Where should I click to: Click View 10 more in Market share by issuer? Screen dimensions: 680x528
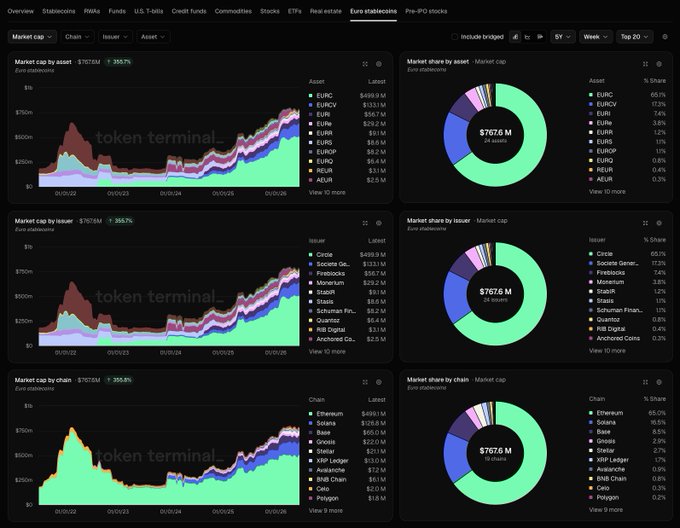click(x=607, y=351)
